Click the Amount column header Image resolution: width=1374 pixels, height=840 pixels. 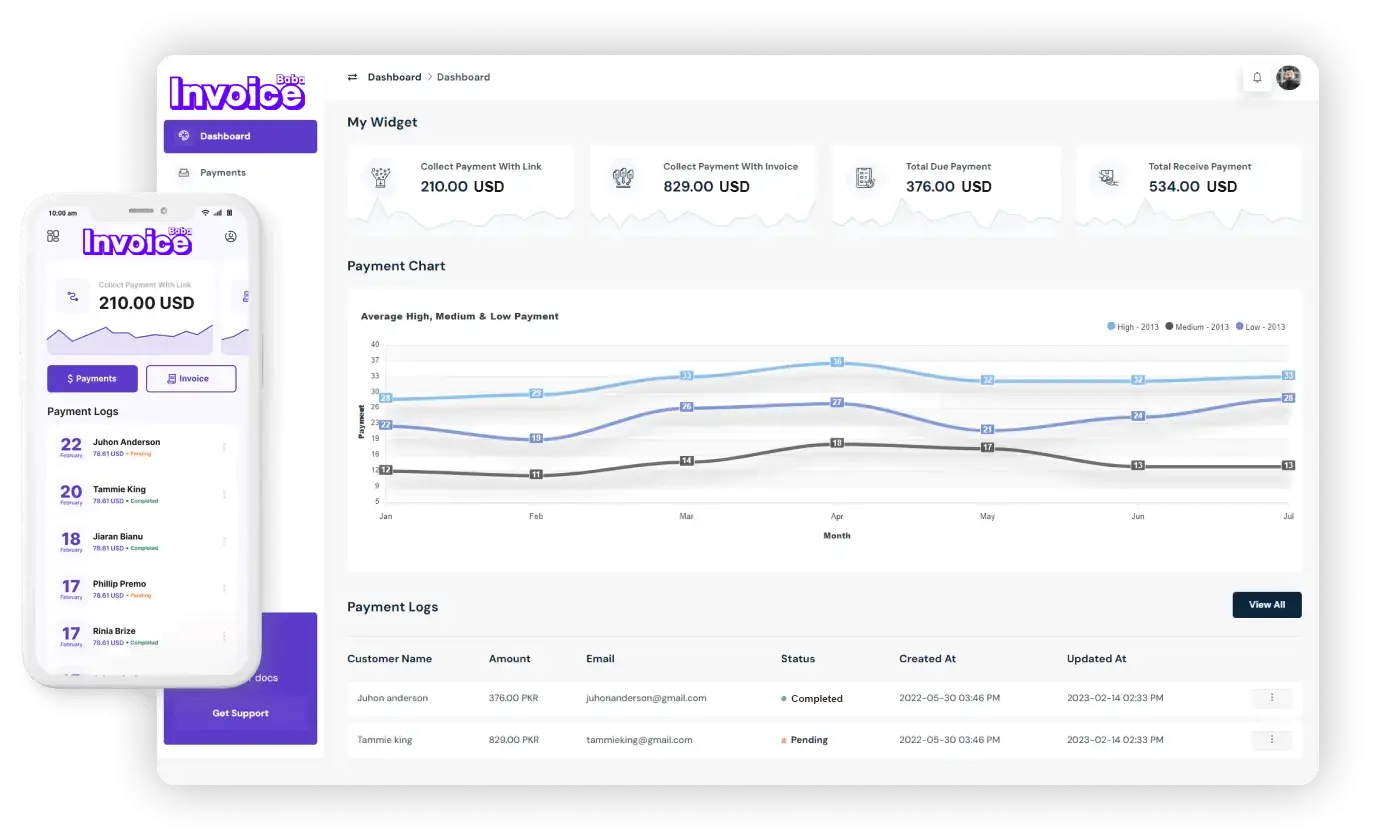tap(509, 659)
